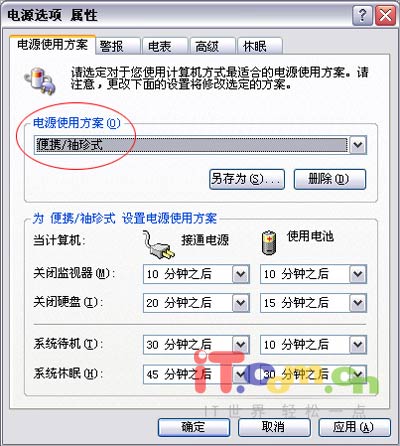Click the power plug battery icon
Viewport: 400px width, 446px height.
[x=40, y=81]
